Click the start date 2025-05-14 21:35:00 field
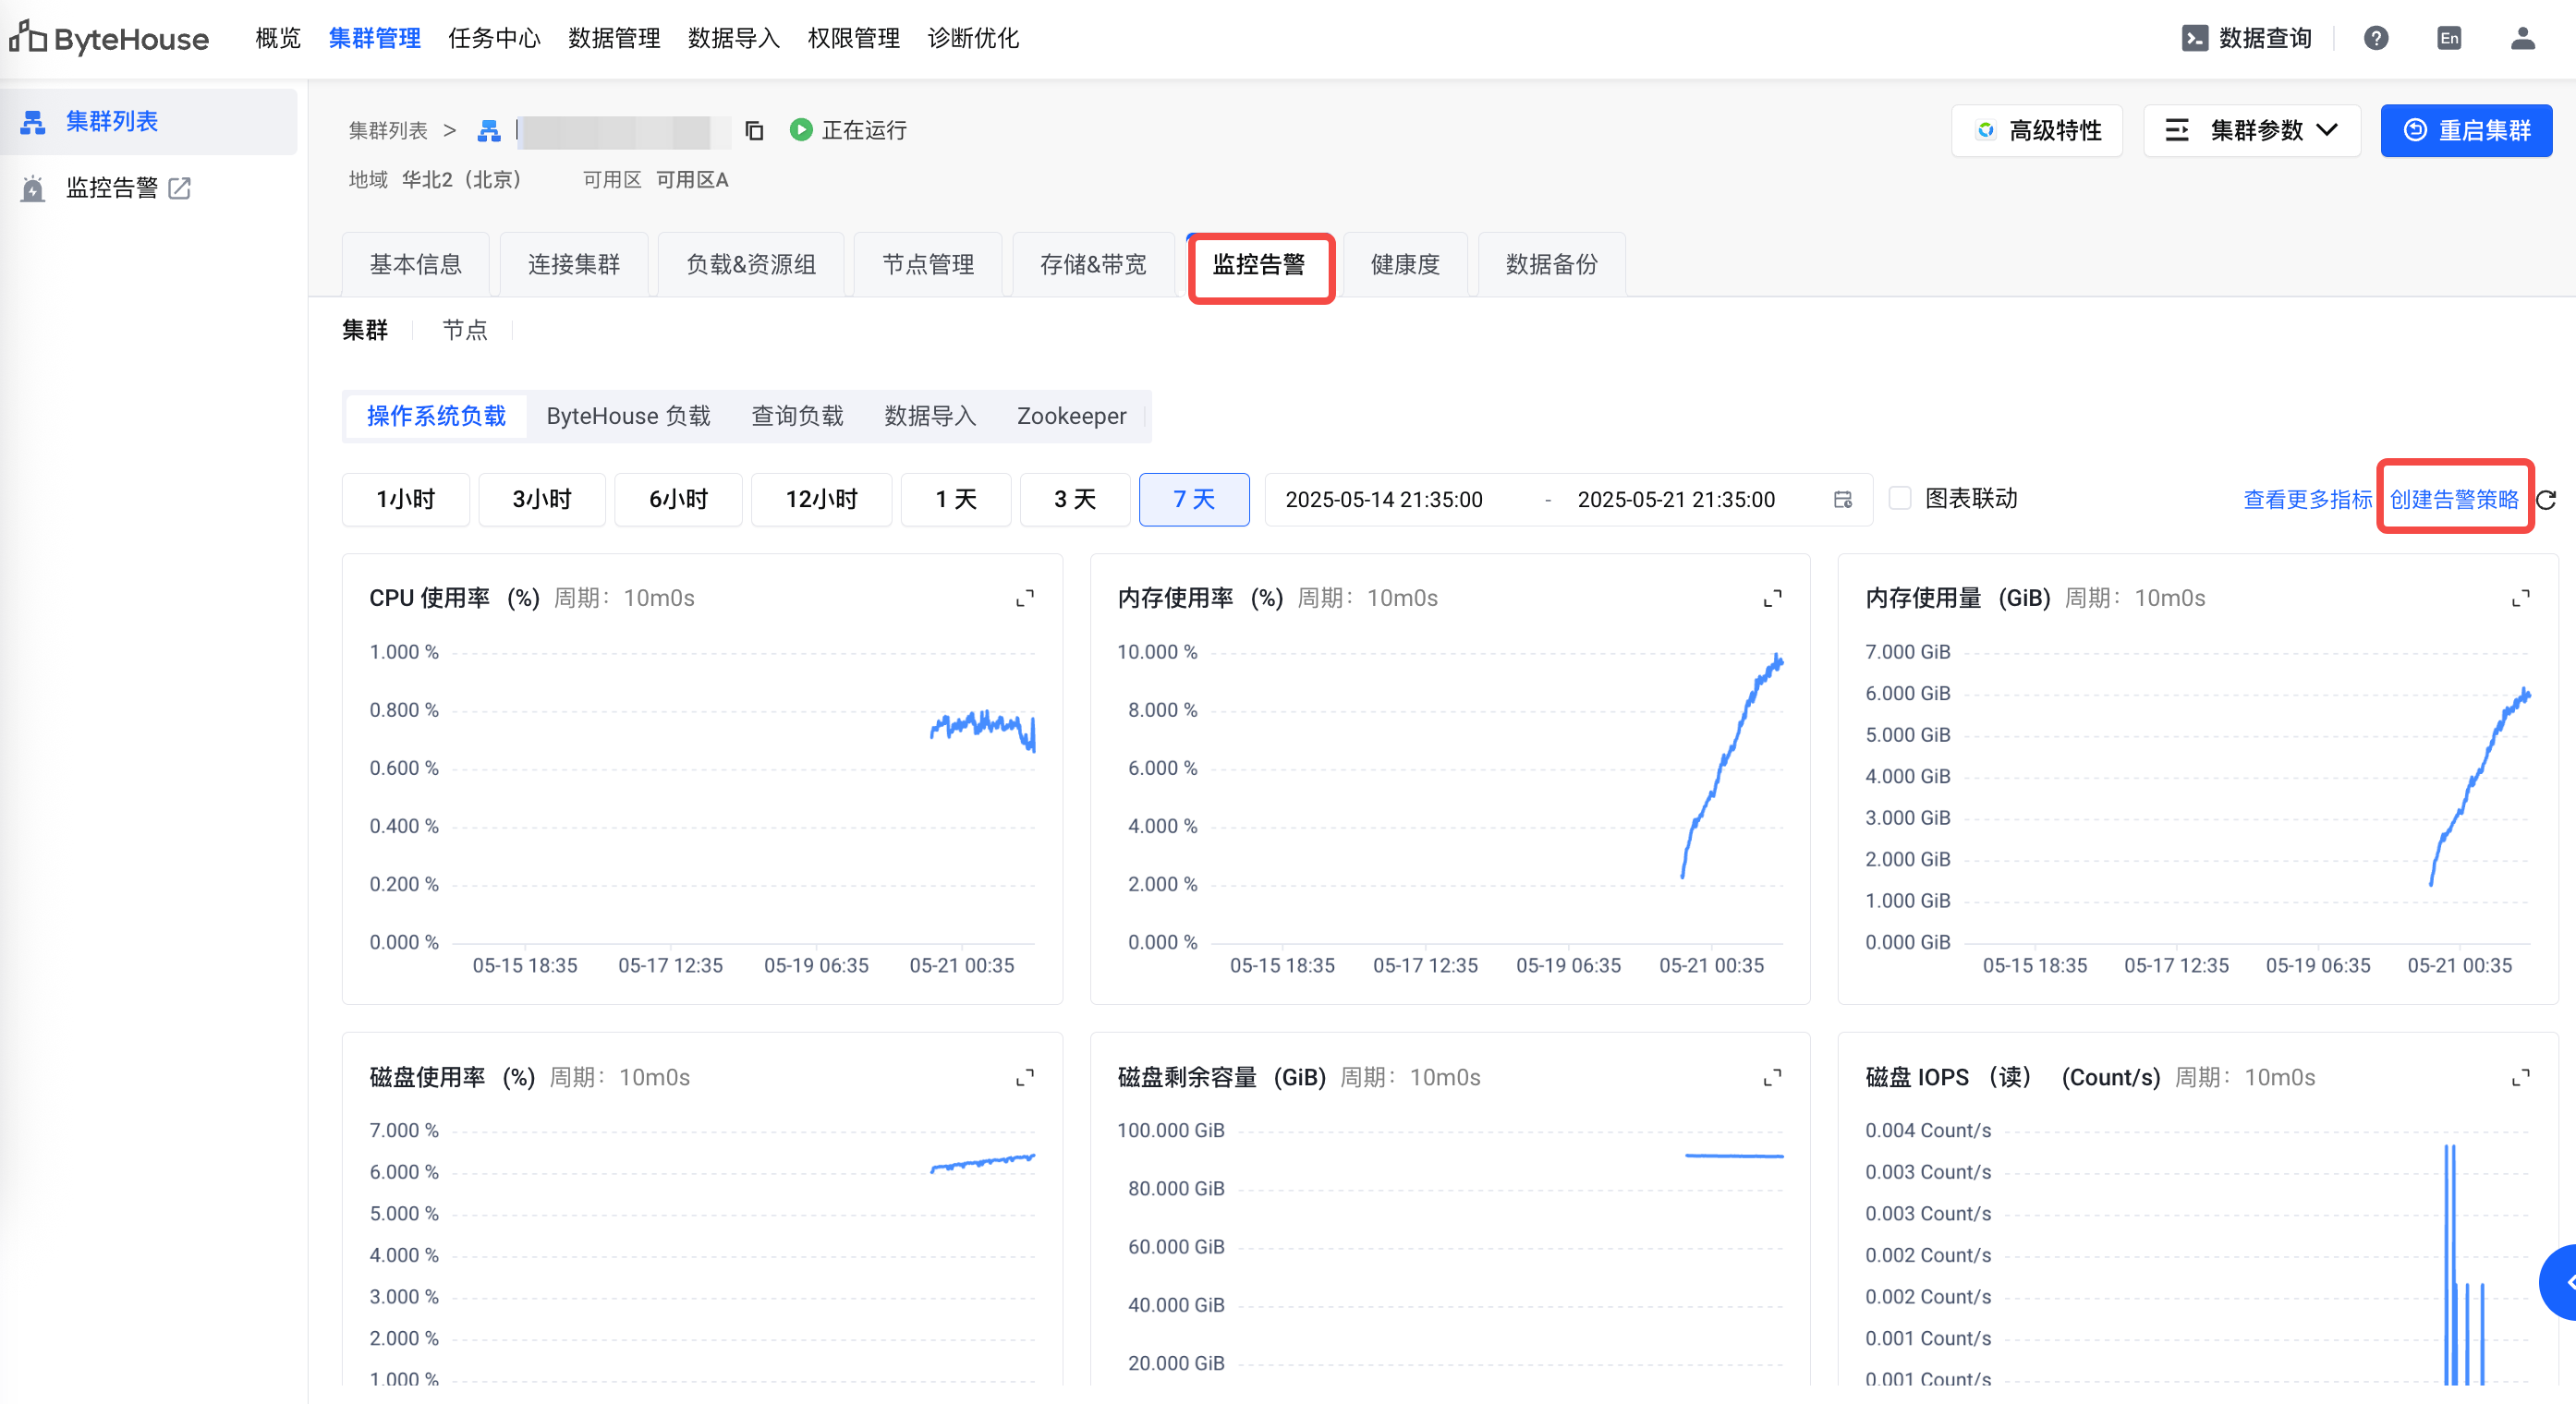2576x1404 pixels. 1384,499
